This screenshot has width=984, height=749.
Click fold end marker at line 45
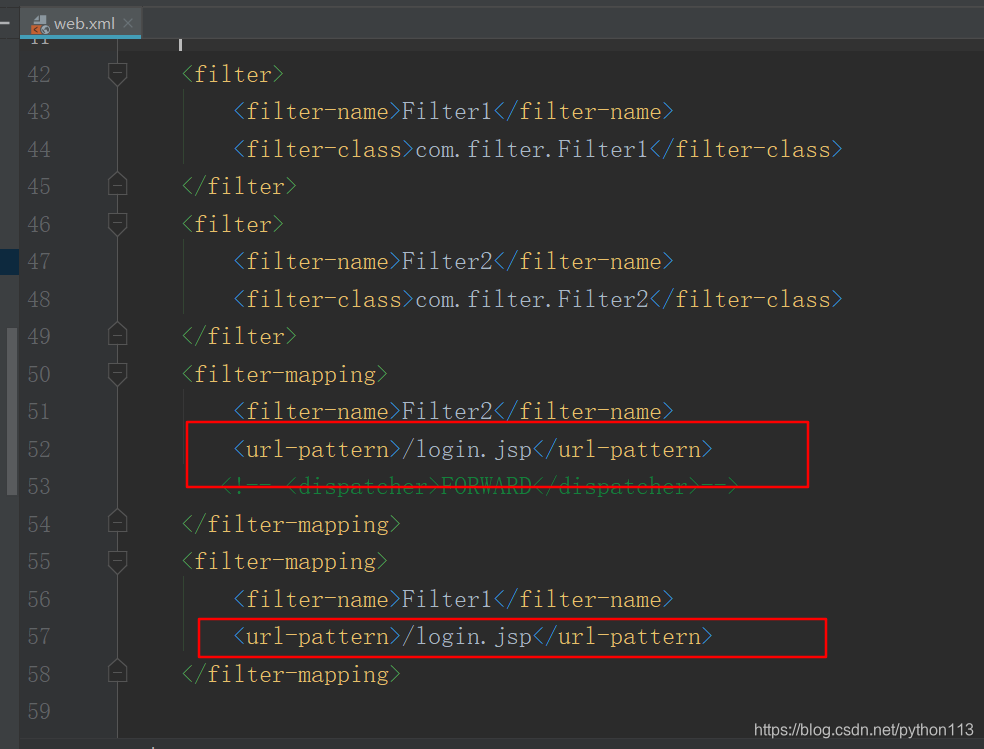click(x=117, y=184)
